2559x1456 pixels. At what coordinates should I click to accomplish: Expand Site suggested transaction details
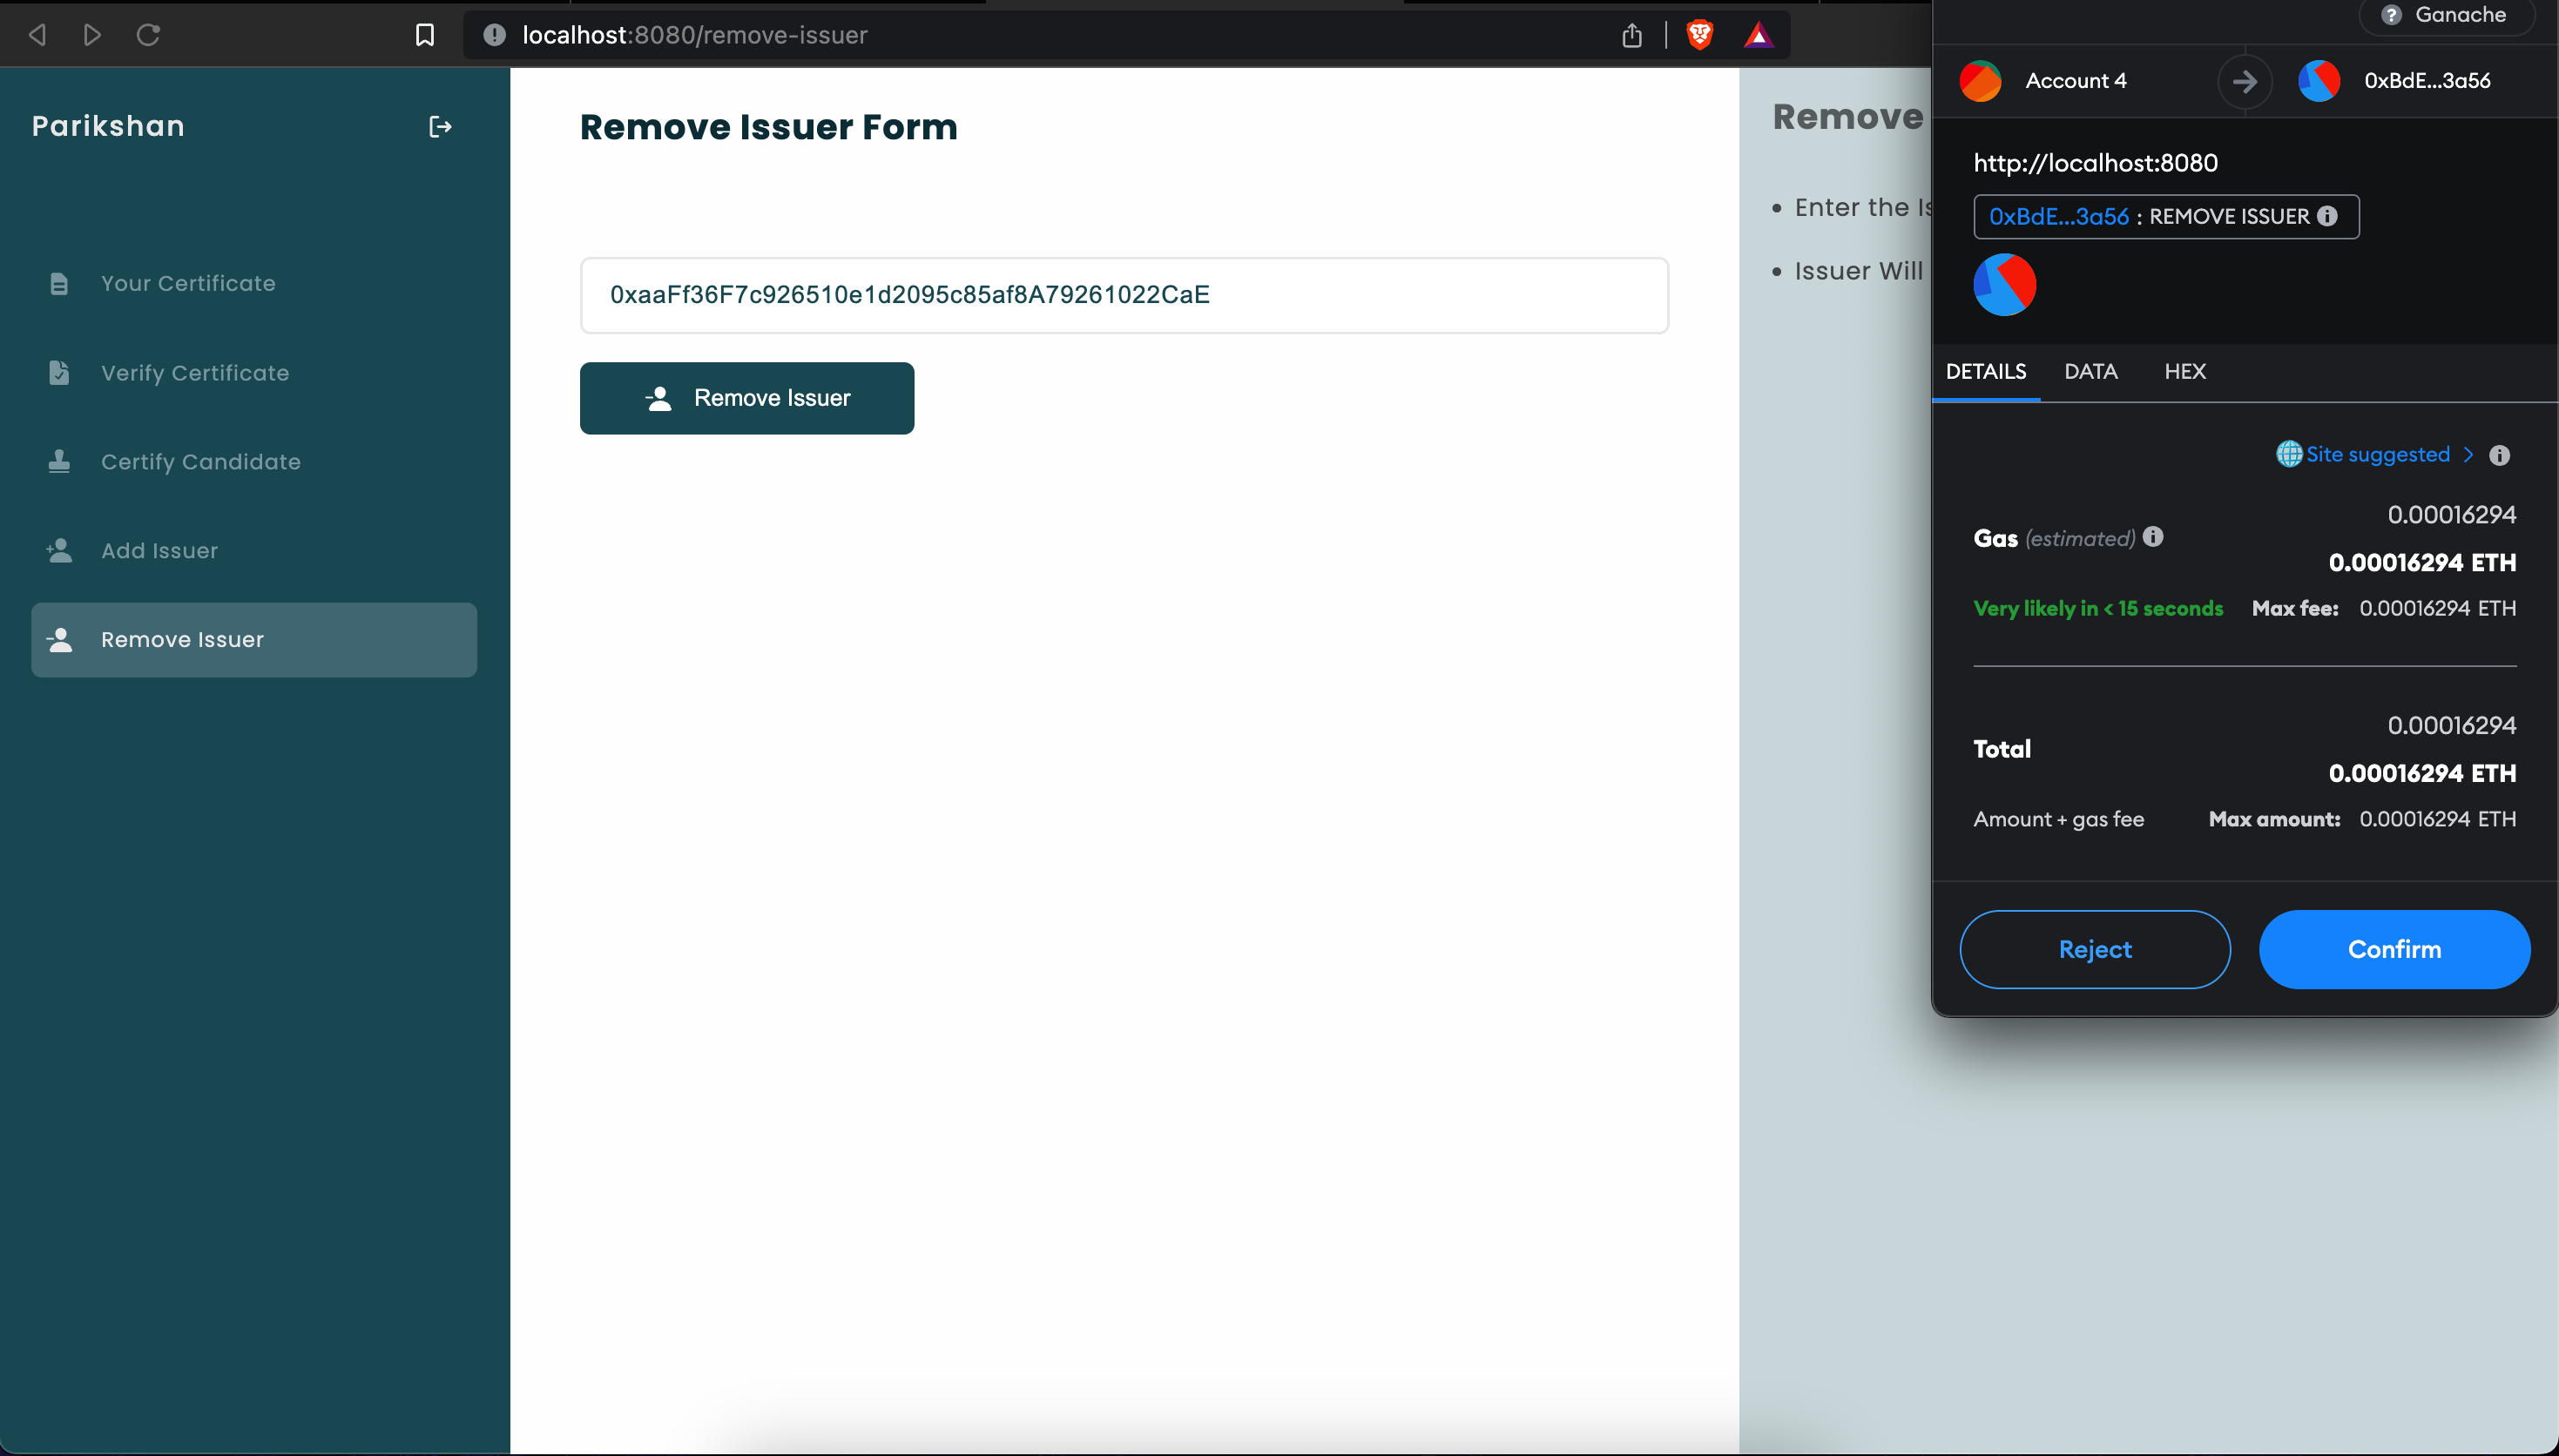[2469, 455]
